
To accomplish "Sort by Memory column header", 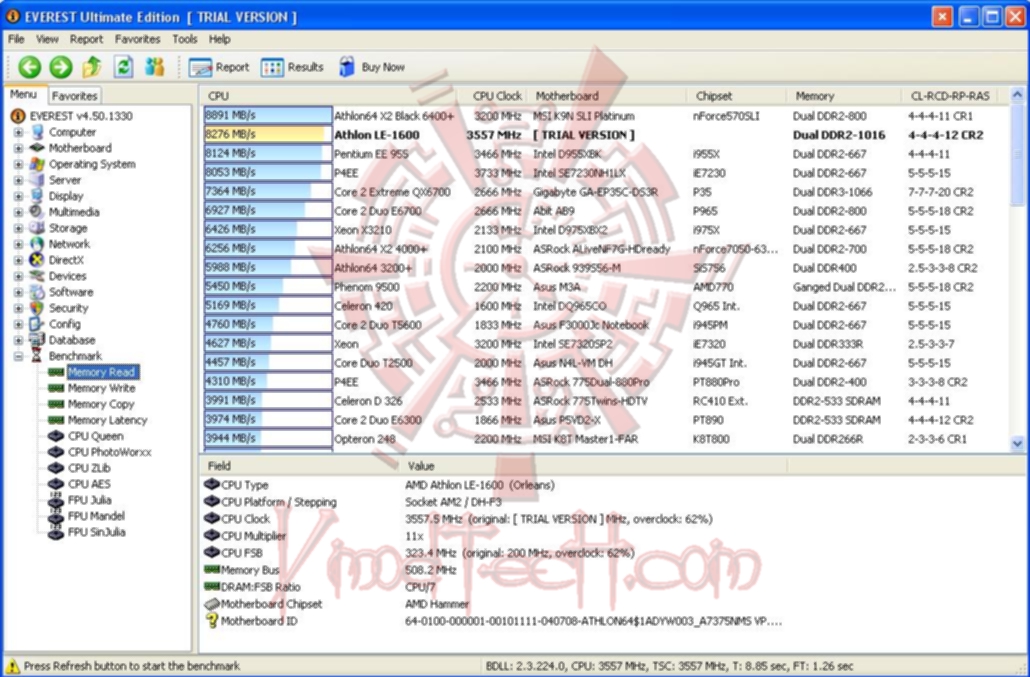I will 843,96.
